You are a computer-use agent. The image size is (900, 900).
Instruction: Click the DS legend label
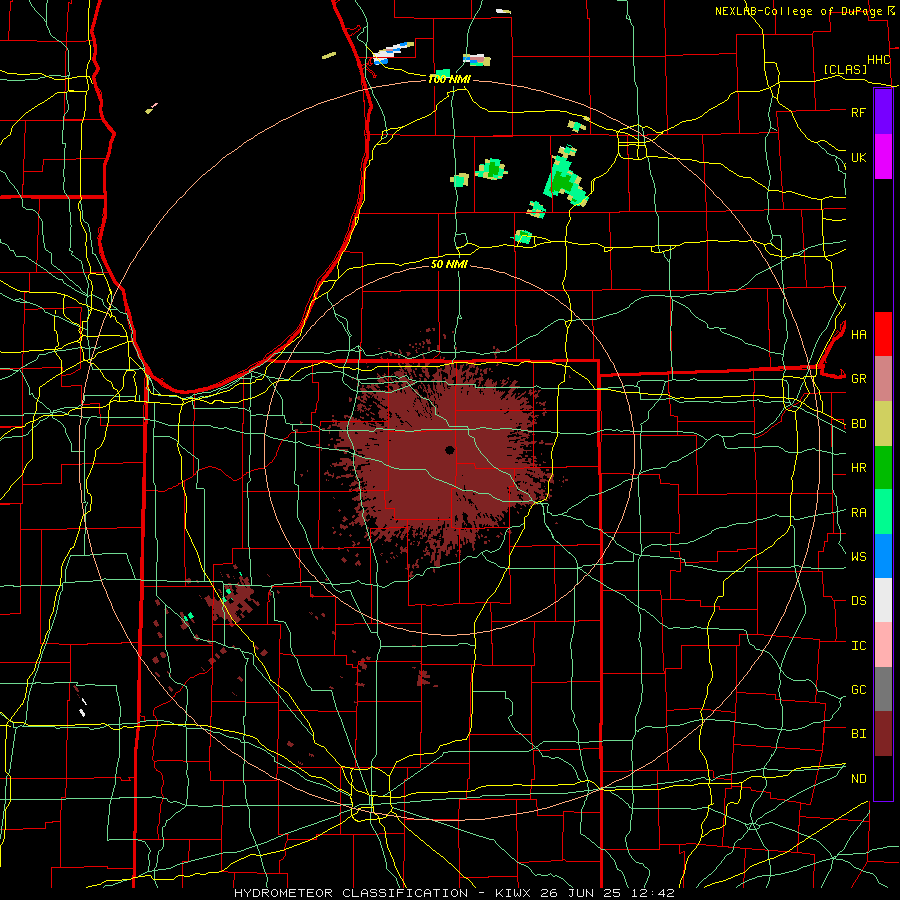point(858,601)
